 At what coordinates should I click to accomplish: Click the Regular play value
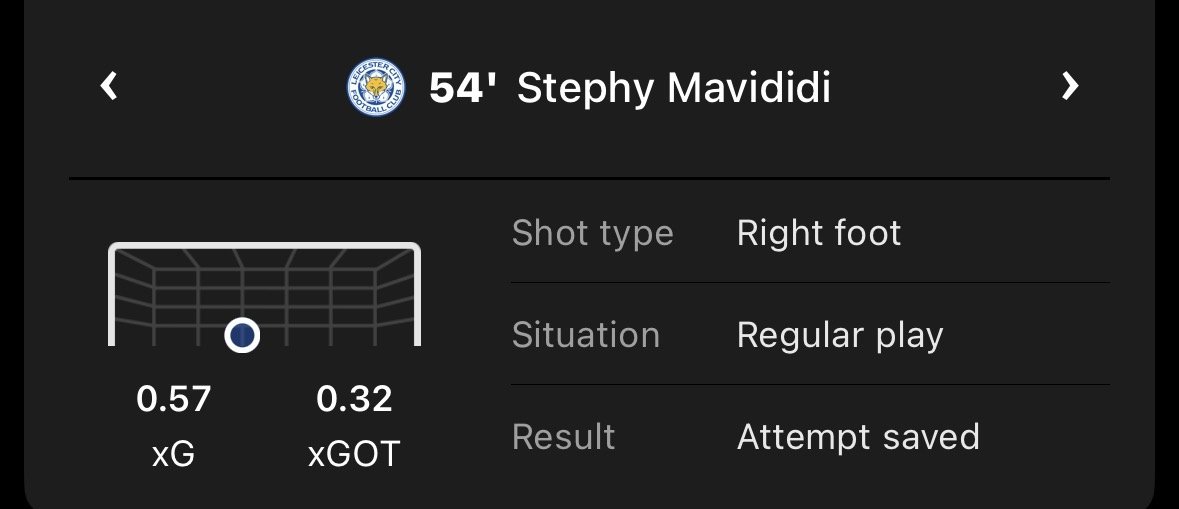(x=840, y=335)
